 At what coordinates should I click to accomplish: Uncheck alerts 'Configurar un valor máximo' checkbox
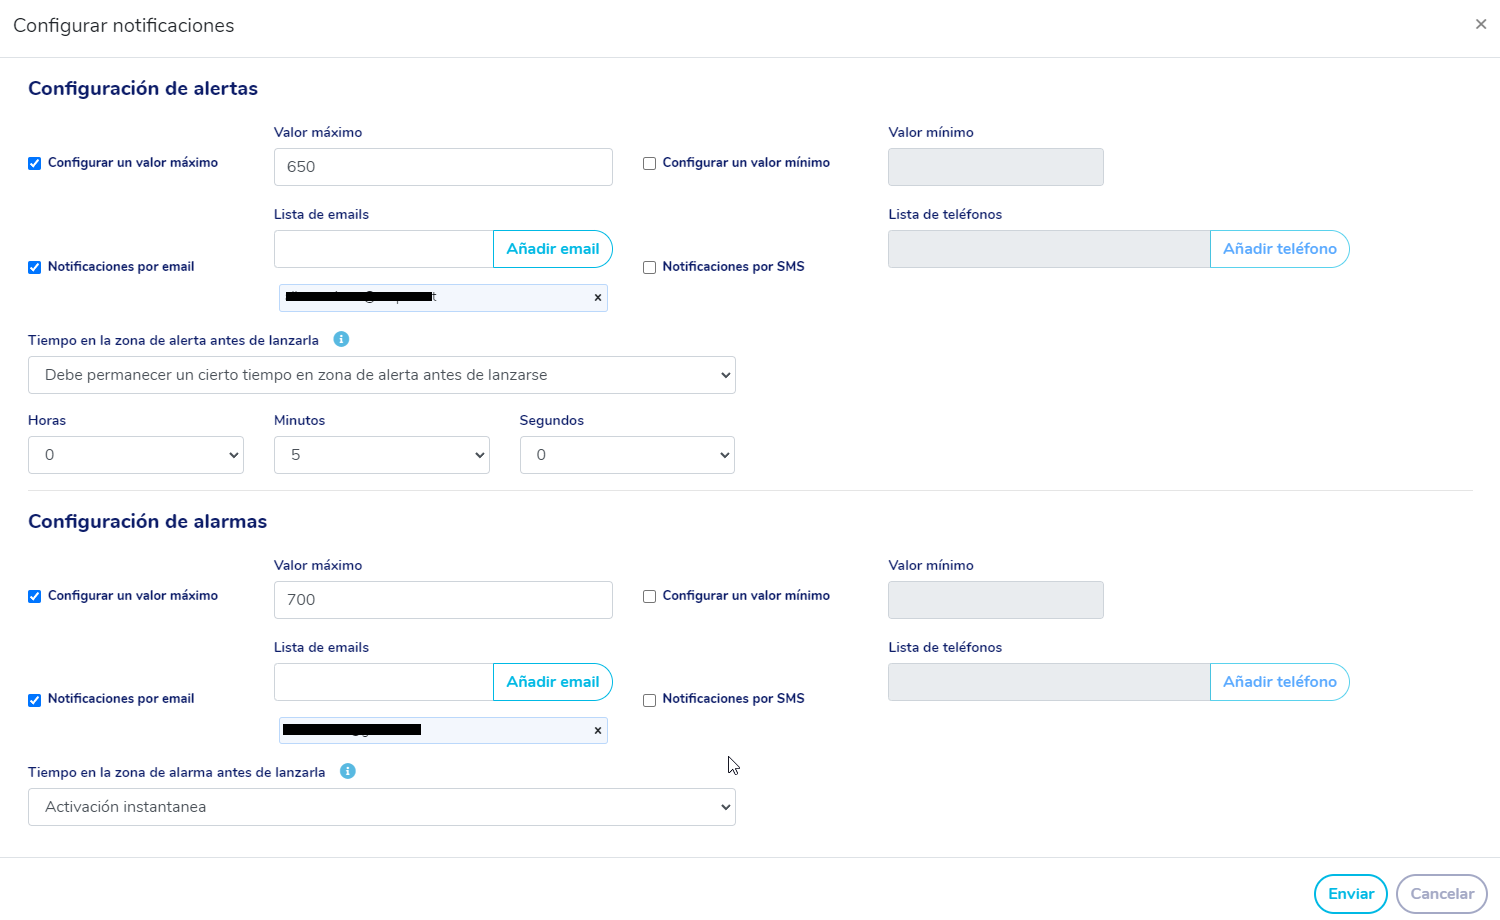point(35,163)
